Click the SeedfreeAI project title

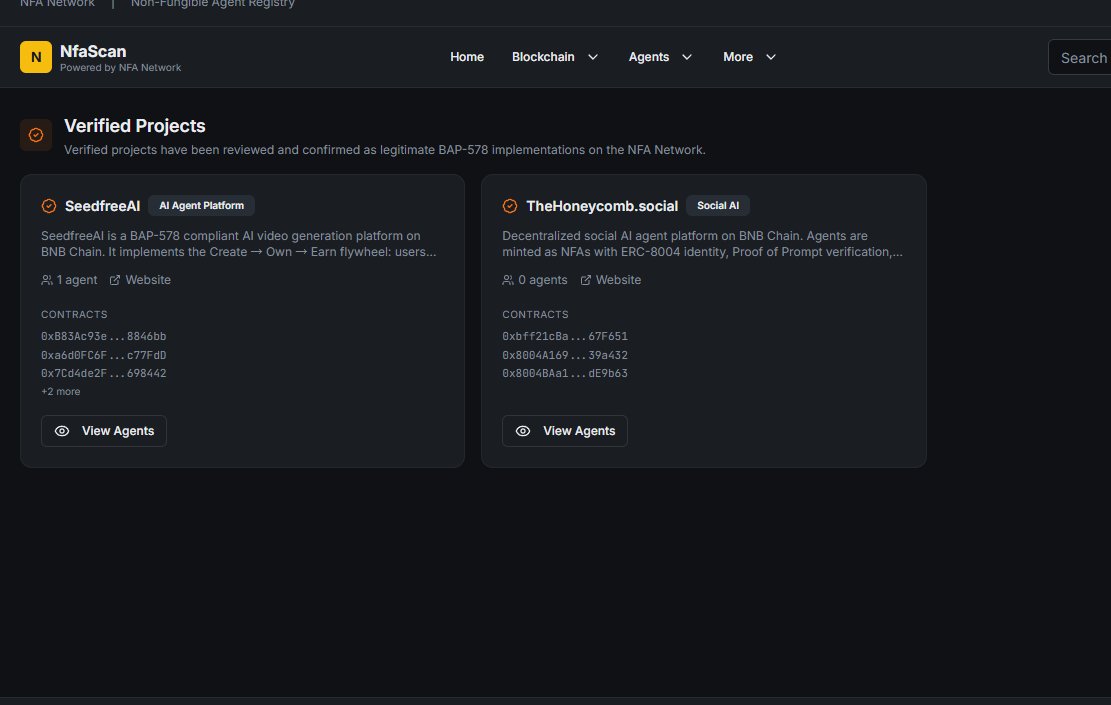(102, 206)
